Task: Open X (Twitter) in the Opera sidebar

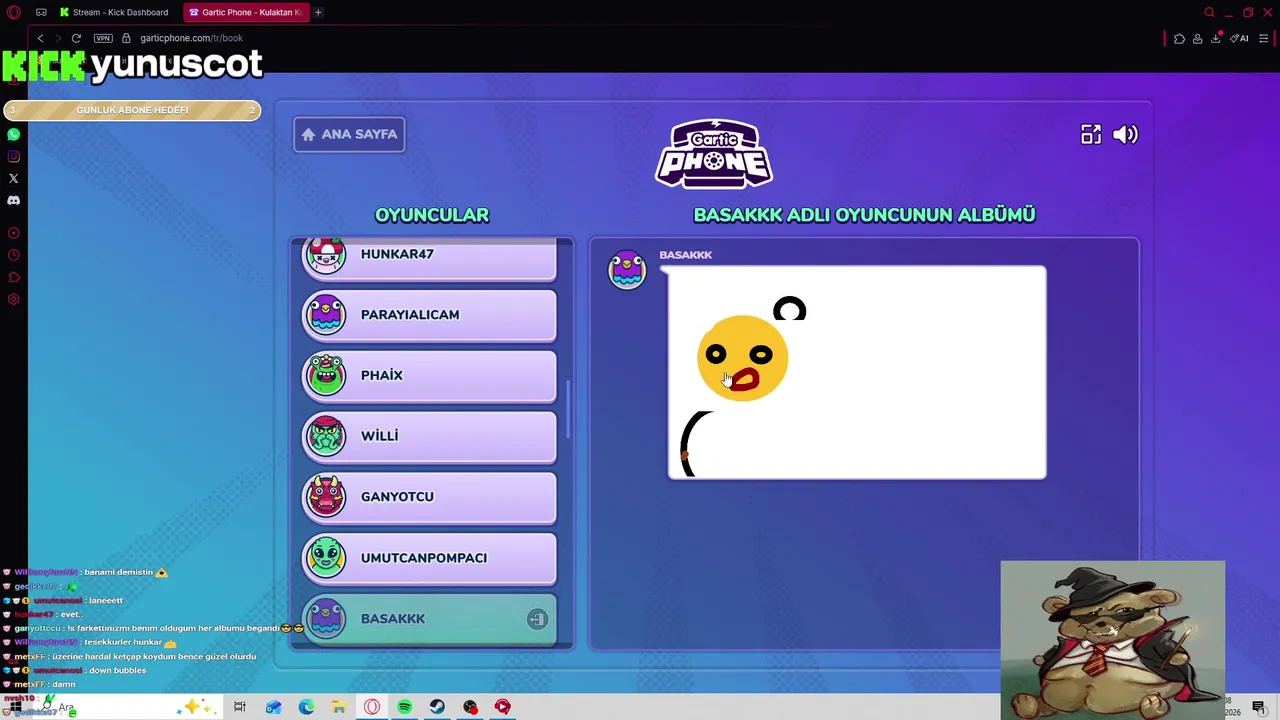Action: pos(14,178)
